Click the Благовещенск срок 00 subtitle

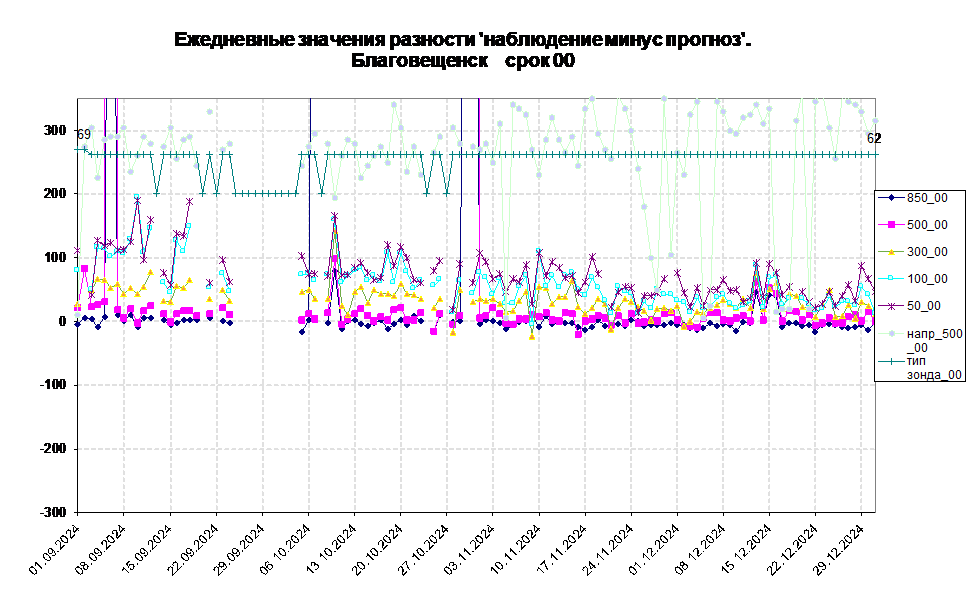[x=462, y=61]
